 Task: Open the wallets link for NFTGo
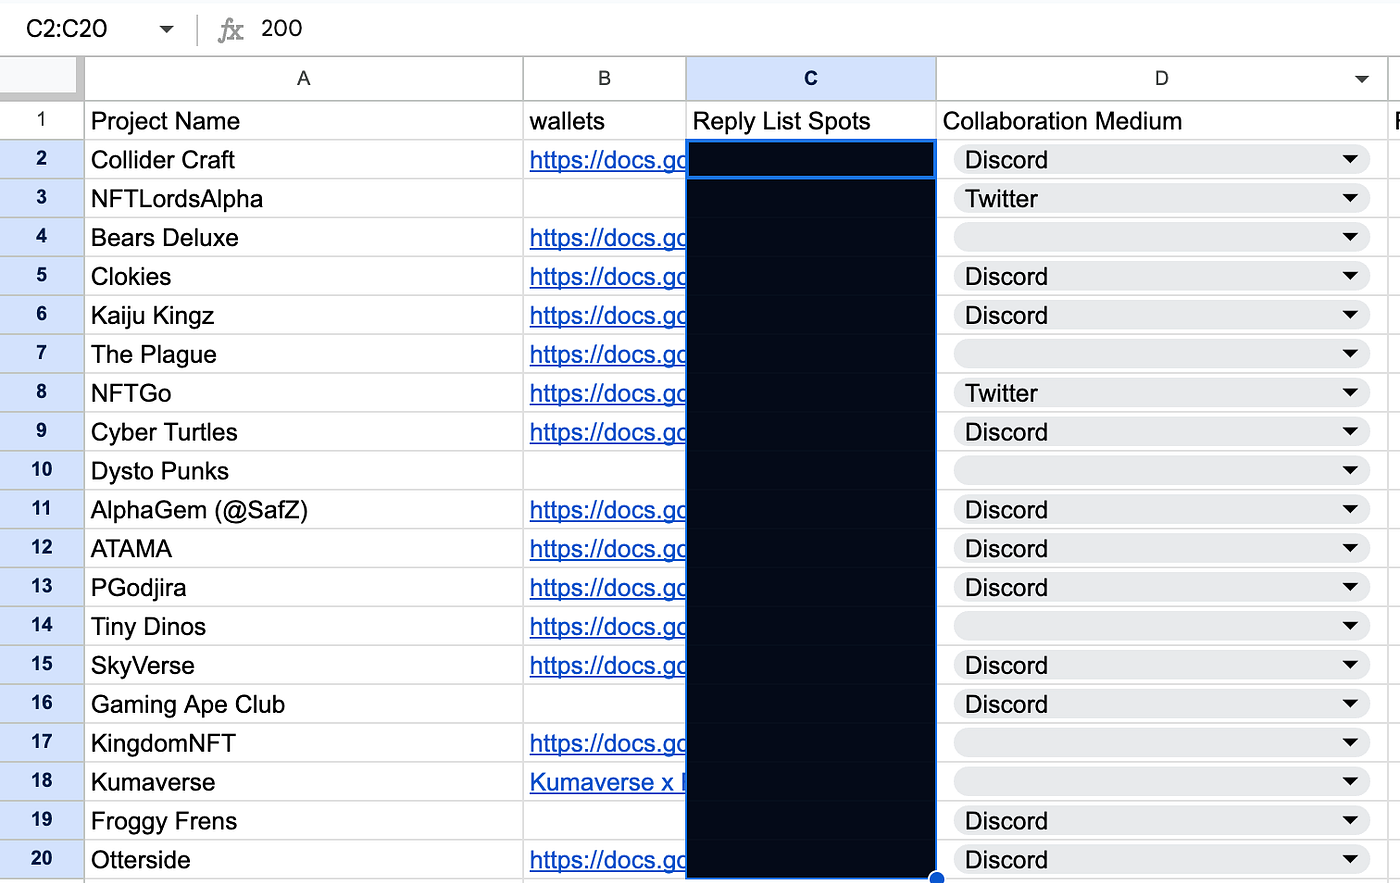pos(608,394)
